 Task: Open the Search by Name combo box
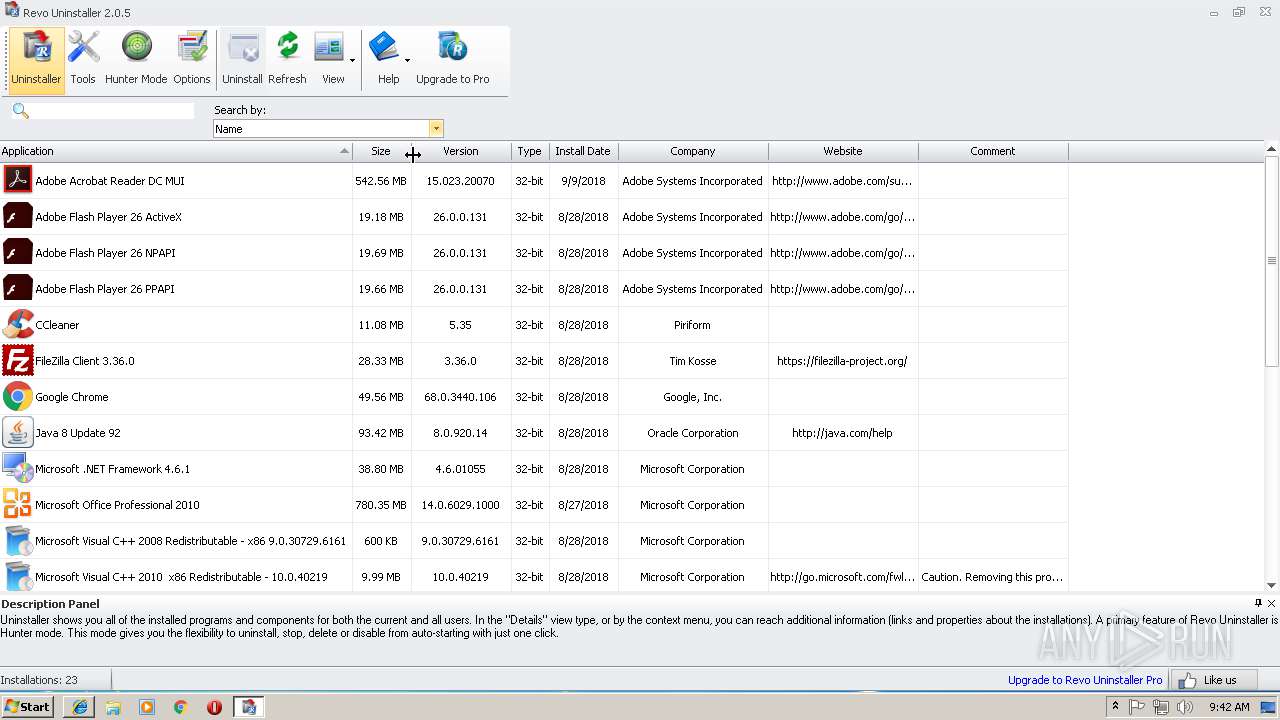(328, 129)
